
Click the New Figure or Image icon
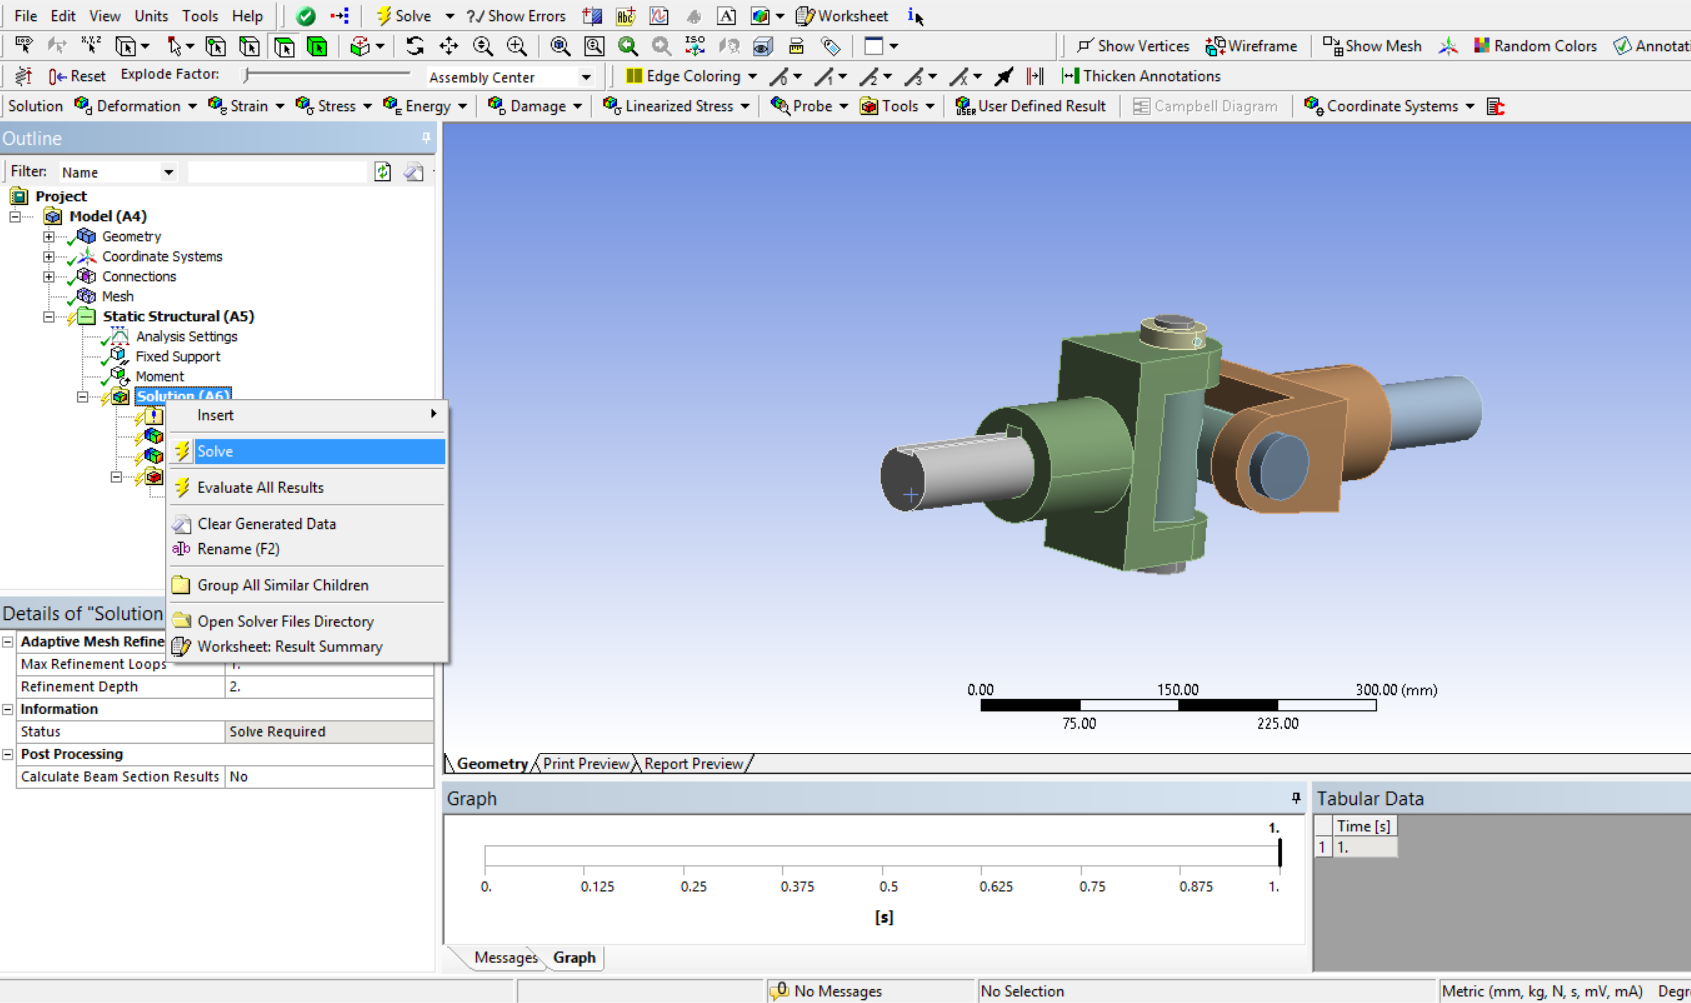761,16
